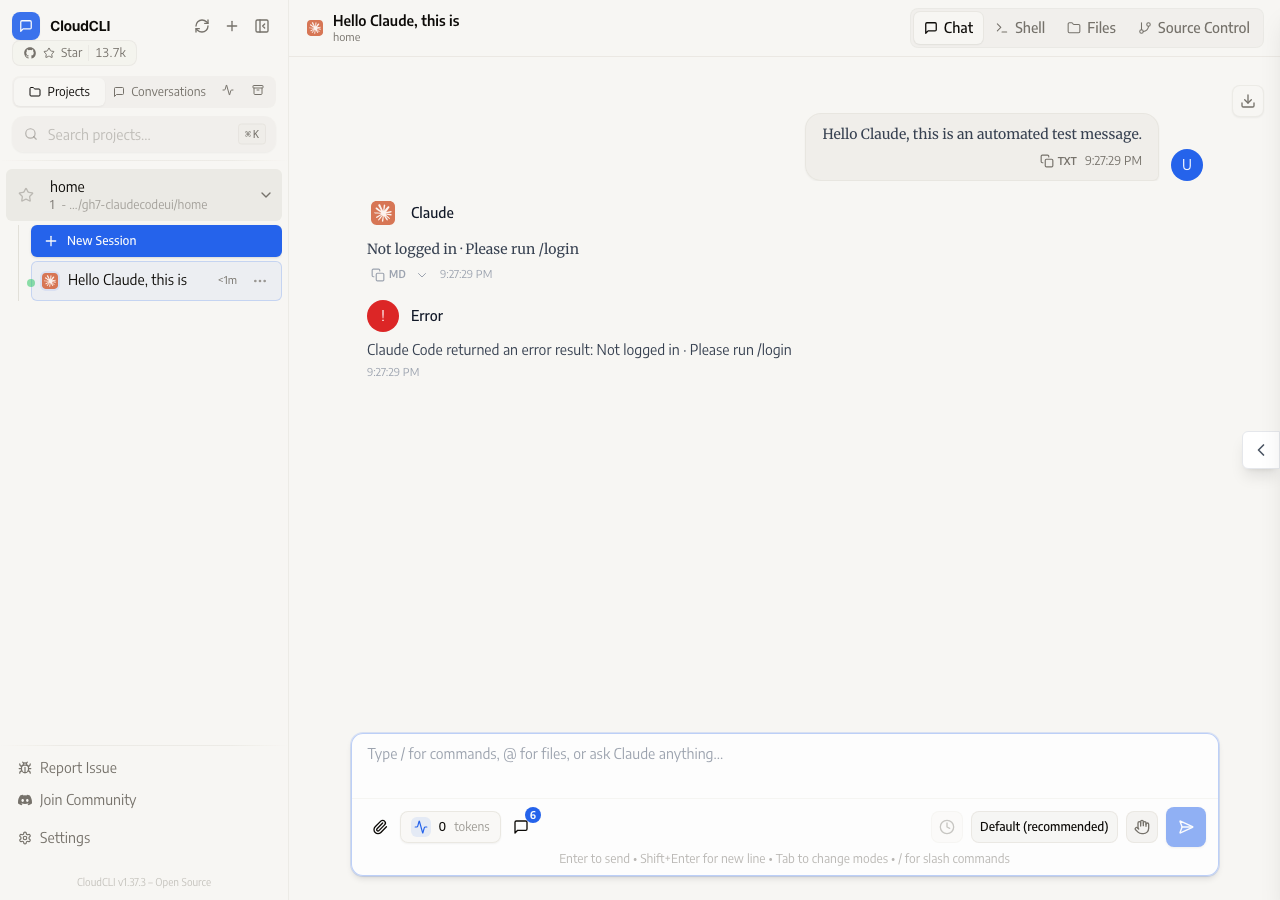The image size is (1280, 900).
Task: Click the download conversation icon
Action: pos(1248,101)
